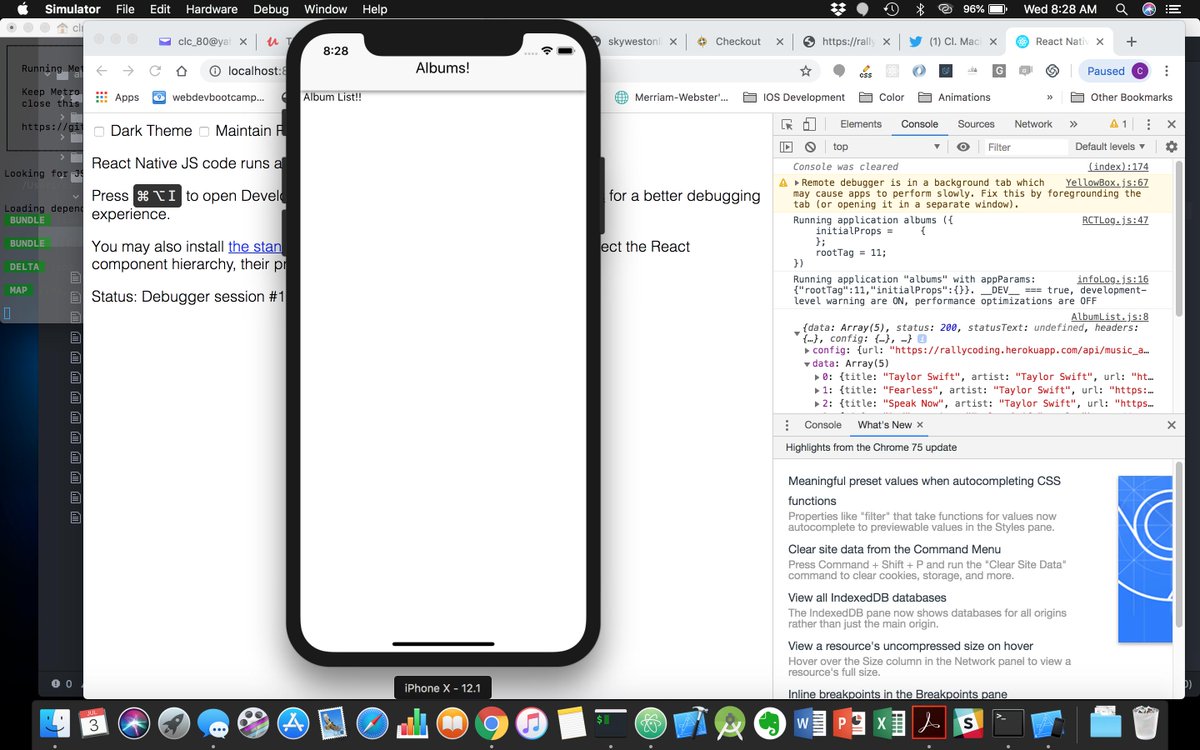Open console live expression eye icon
This screenshot has width=1200, height=750.
point(963,147)
